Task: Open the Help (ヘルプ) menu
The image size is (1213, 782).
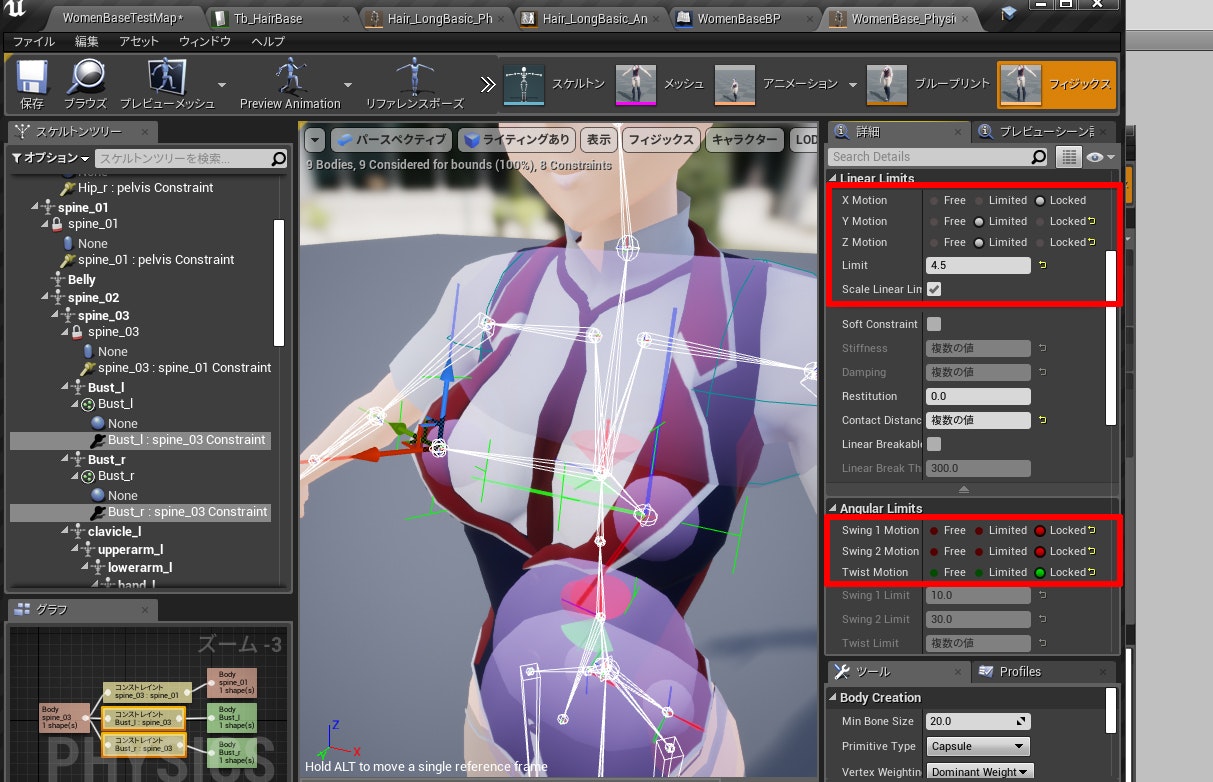Action: [x=268, y=41]
